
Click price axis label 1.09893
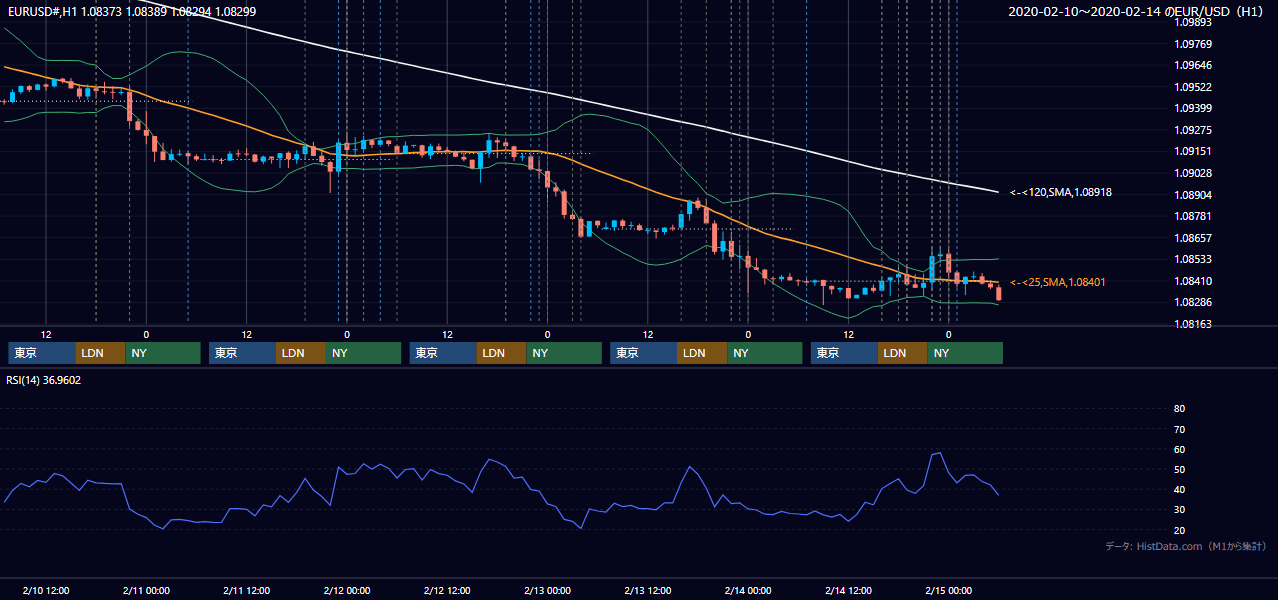click(x=1192, y=22)
